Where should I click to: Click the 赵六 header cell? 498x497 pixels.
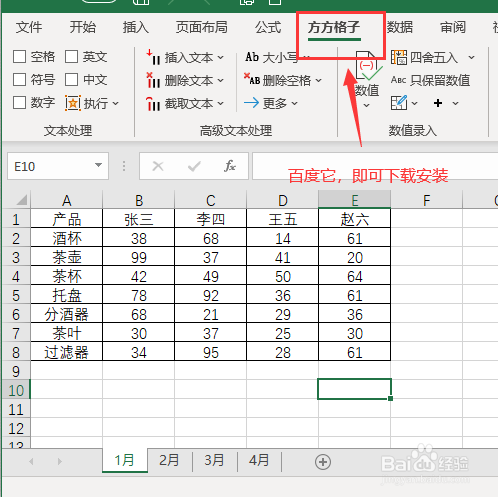click(x=355, y=219)
